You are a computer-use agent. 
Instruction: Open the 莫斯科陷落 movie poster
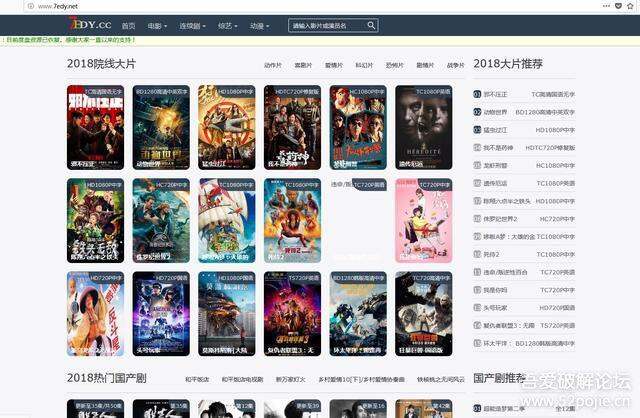click(x=227, y=314)
